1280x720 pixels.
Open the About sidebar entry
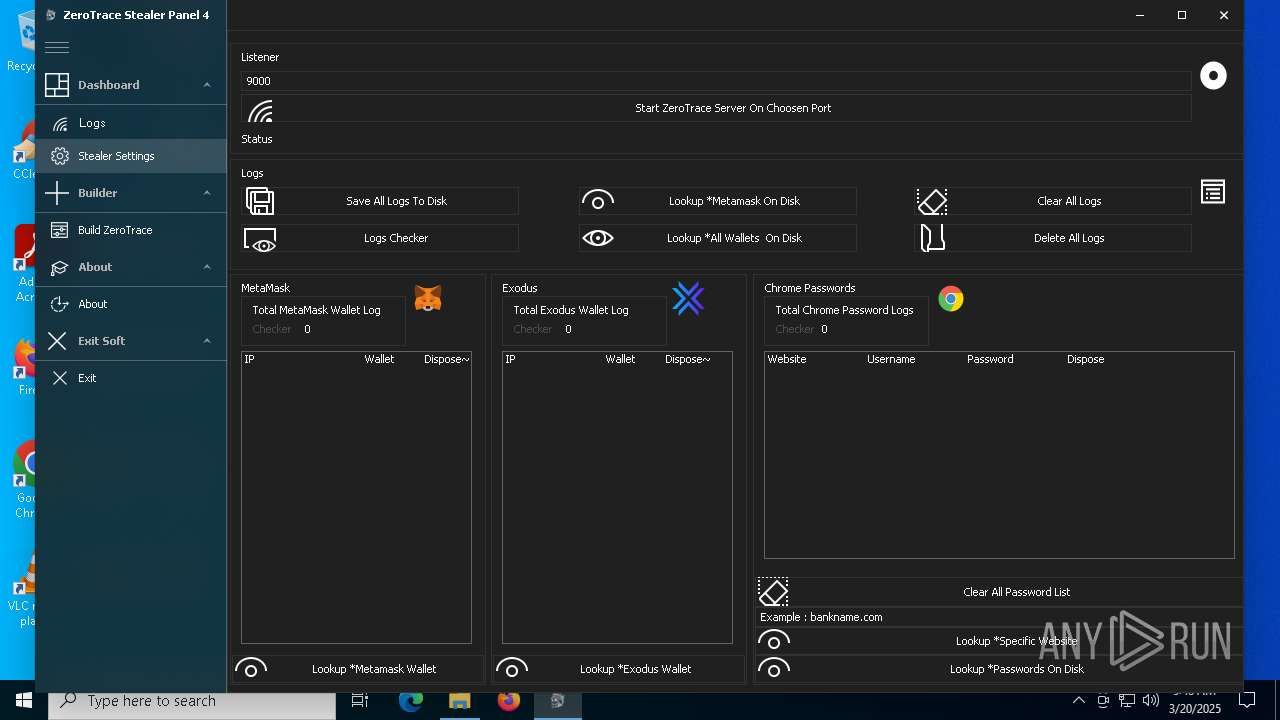pos(131,304)
